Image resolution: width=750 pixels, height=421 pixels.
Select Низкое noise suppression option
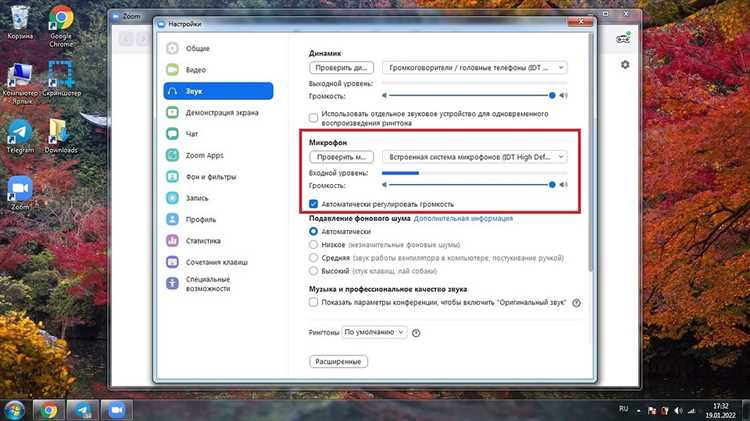[313, 244]
